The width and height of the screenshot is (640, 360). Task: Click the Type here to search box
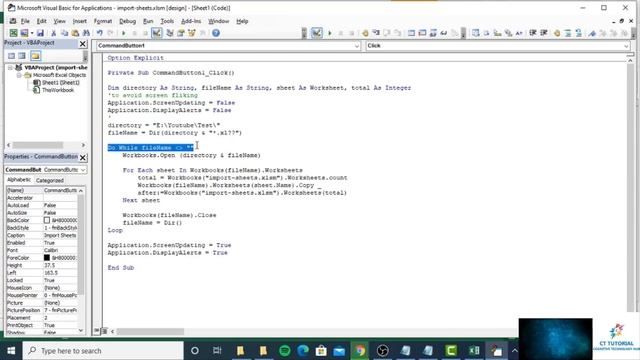tap(103, 351)
